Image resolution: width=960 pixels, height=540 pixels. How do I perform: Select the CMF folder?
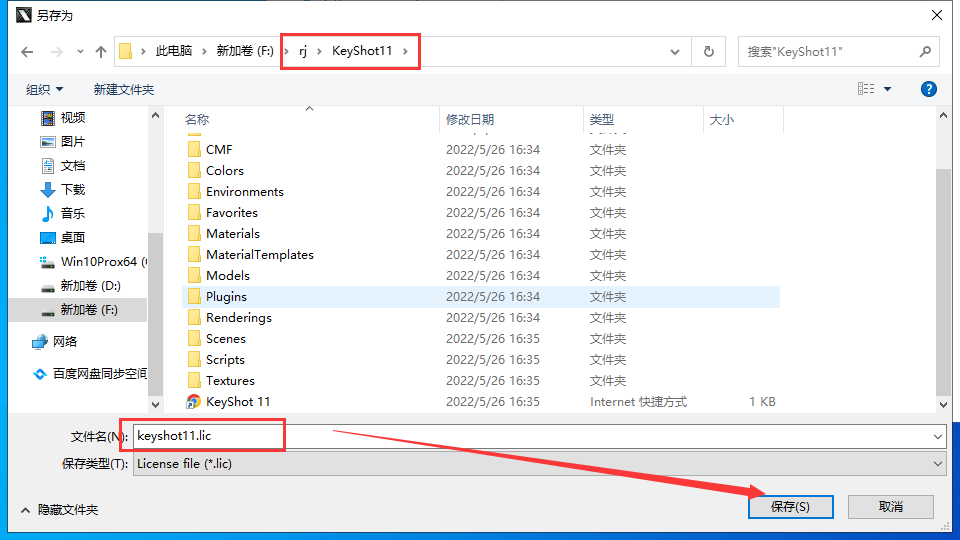219,149
